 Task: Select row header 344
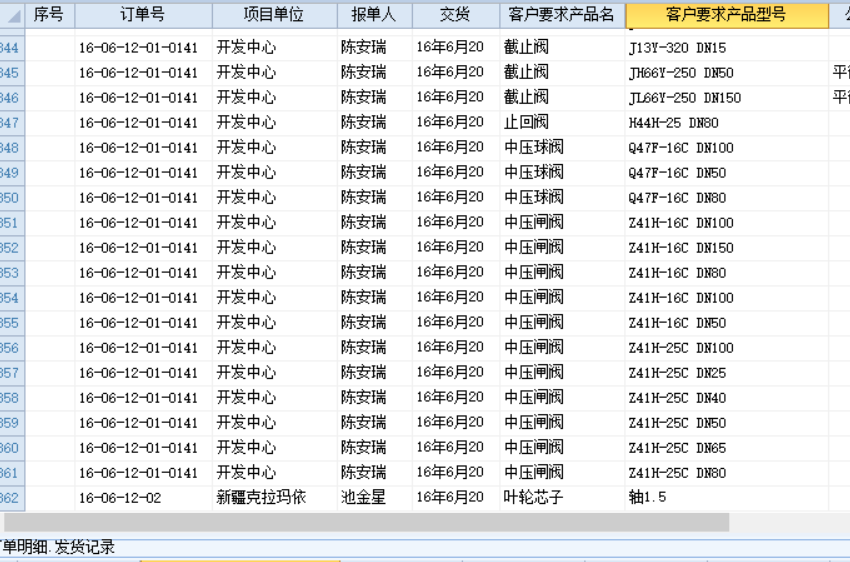click(x=12, y=48)
